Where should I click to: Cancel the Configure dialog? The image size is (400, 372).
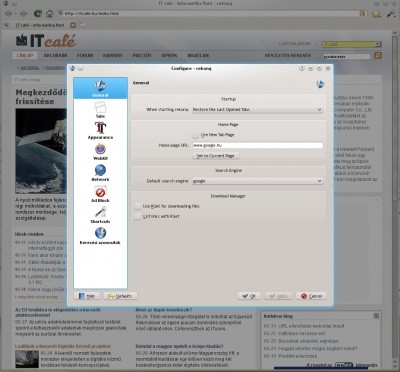311,296
